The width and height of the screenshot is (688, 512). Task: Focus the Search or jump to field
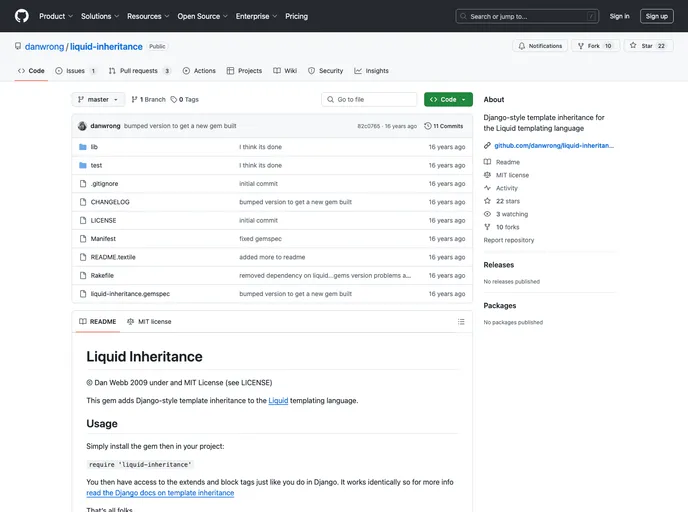(527, 16)
